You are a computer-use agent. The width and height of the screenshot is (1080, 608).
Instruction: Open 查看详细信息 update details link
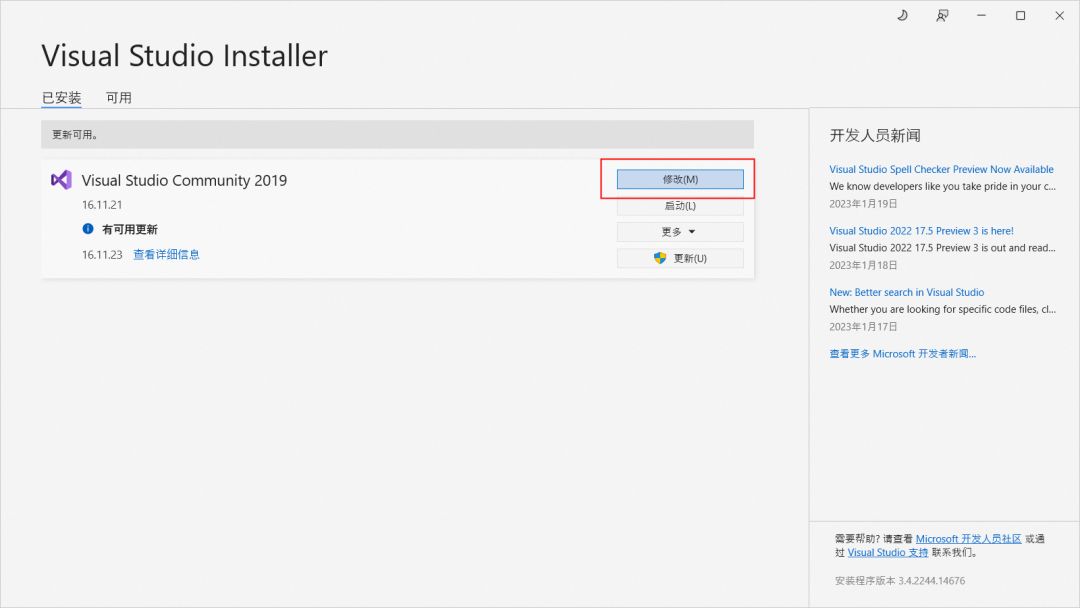point(166,255)
